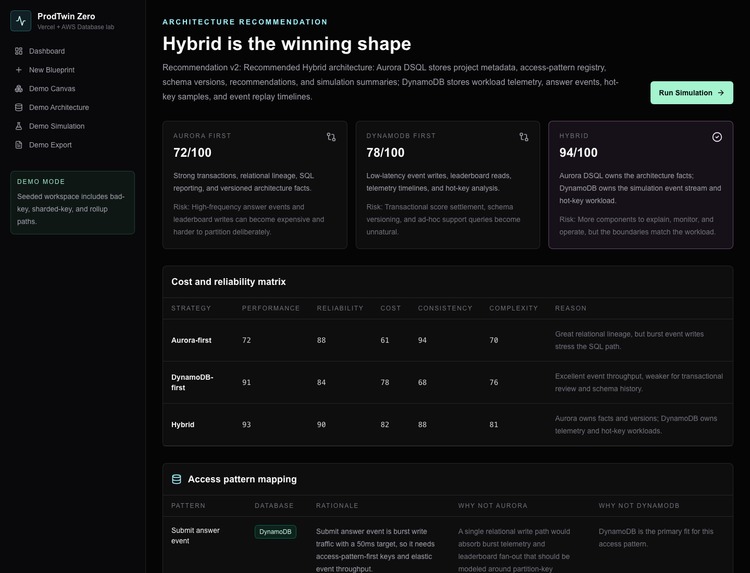This screenshot has height=573, width=750.
Task: Click the Demo Export file icon
Action: 19,145
